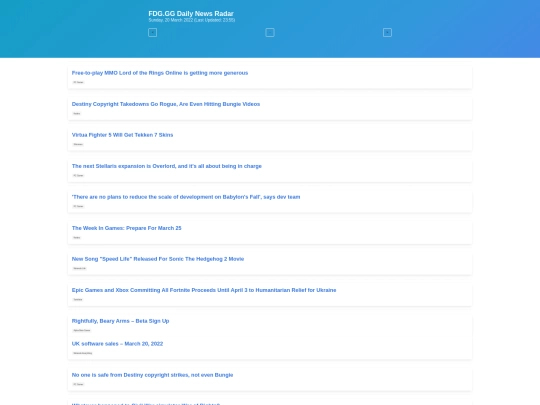Click source tag under UK software sales
This screenshot has height=405, width=540.
point(83,353)
